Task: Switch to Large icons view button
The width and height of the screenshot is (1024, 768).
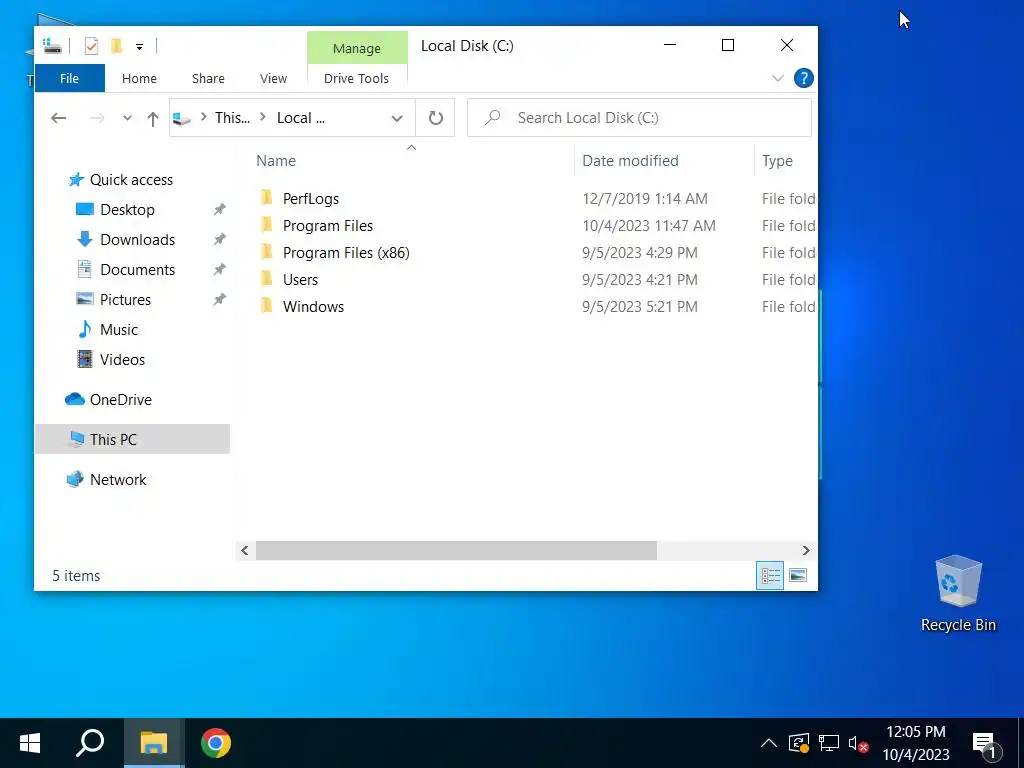Action: 798,575
